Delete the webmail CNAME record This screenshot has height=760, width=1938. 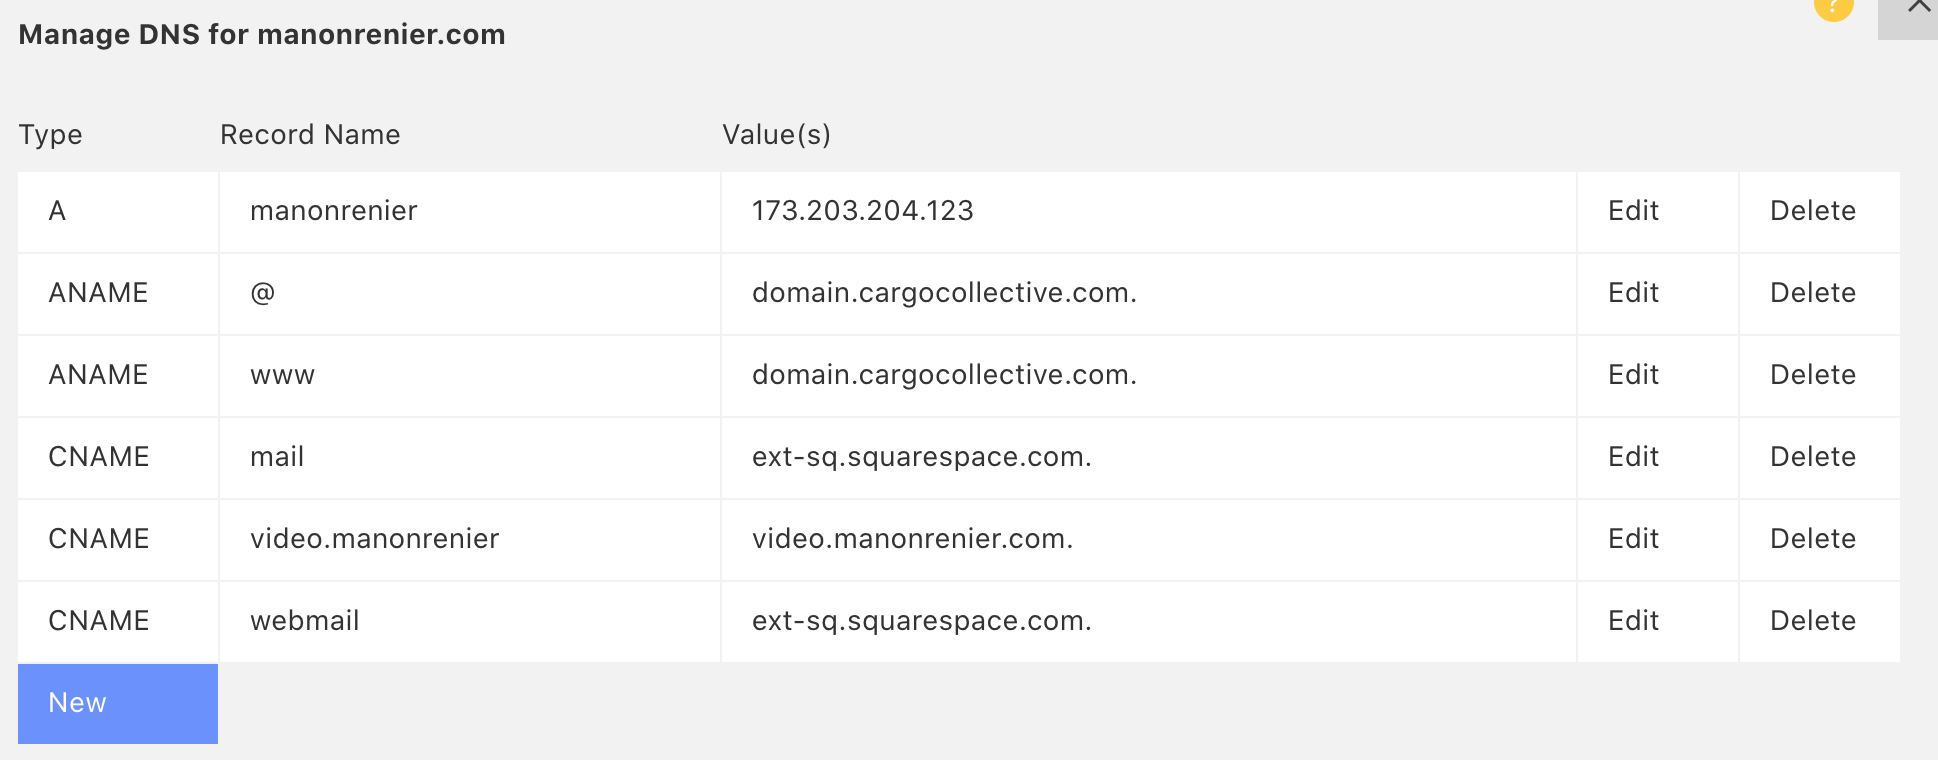1812,621
